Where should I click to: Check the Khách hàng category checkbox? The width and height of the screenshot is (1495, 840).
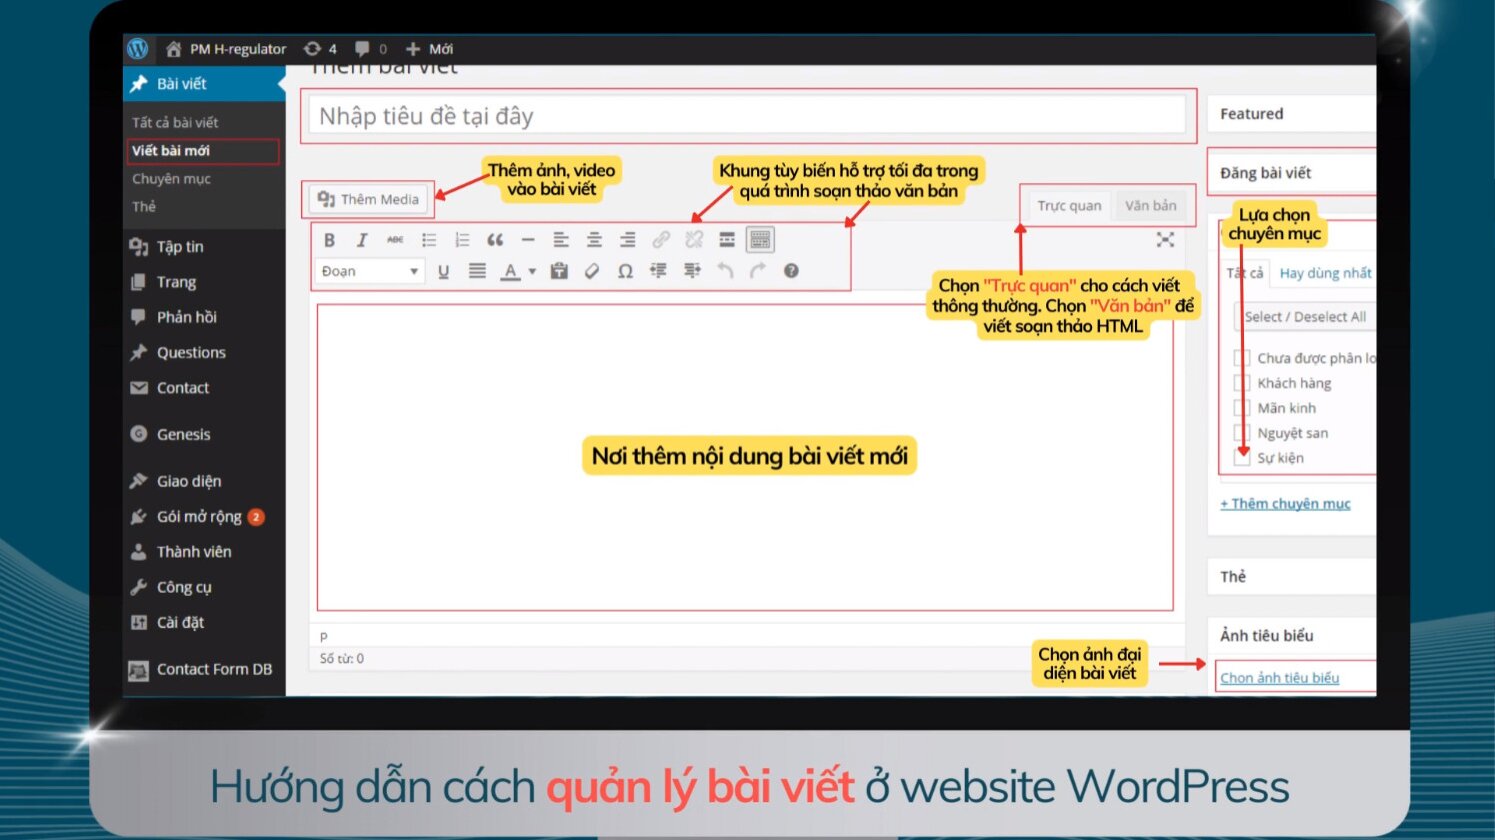click(x=1240, y=382)
